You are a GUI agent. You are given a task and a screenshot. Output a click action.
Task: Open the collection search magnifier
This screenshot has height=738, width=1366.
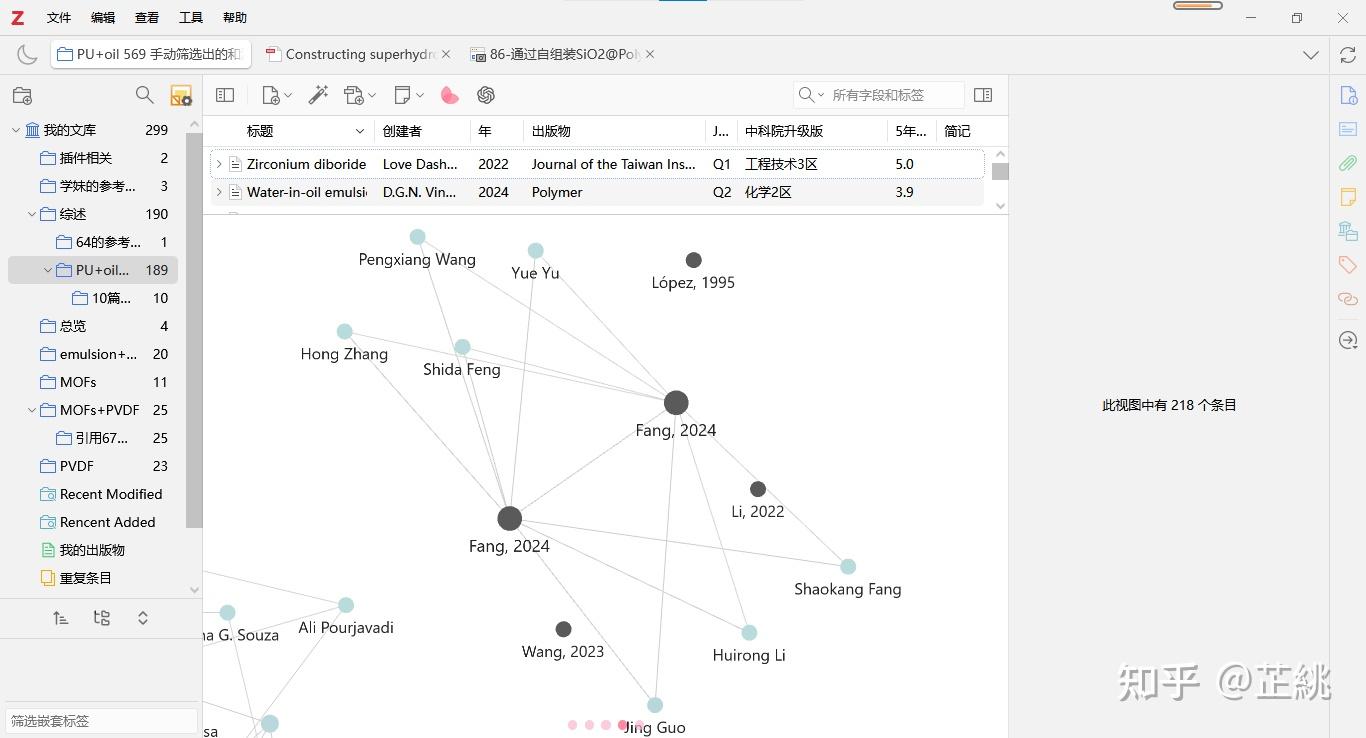pos(145,95)
